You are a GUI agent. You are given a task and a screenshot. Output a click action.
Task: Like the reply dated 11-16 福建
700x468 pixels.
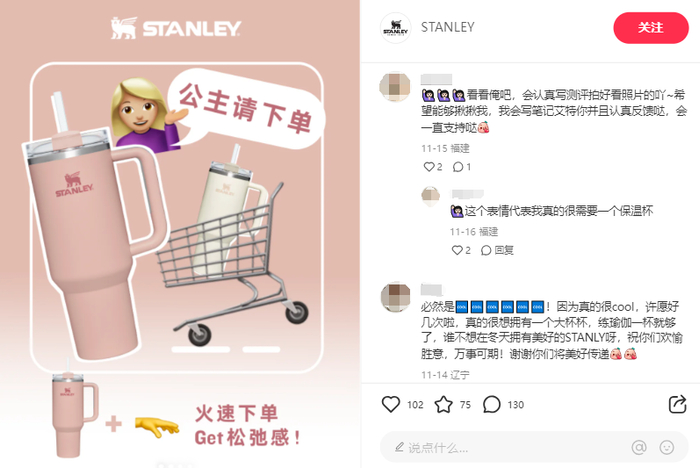click(x=461, y=250)
